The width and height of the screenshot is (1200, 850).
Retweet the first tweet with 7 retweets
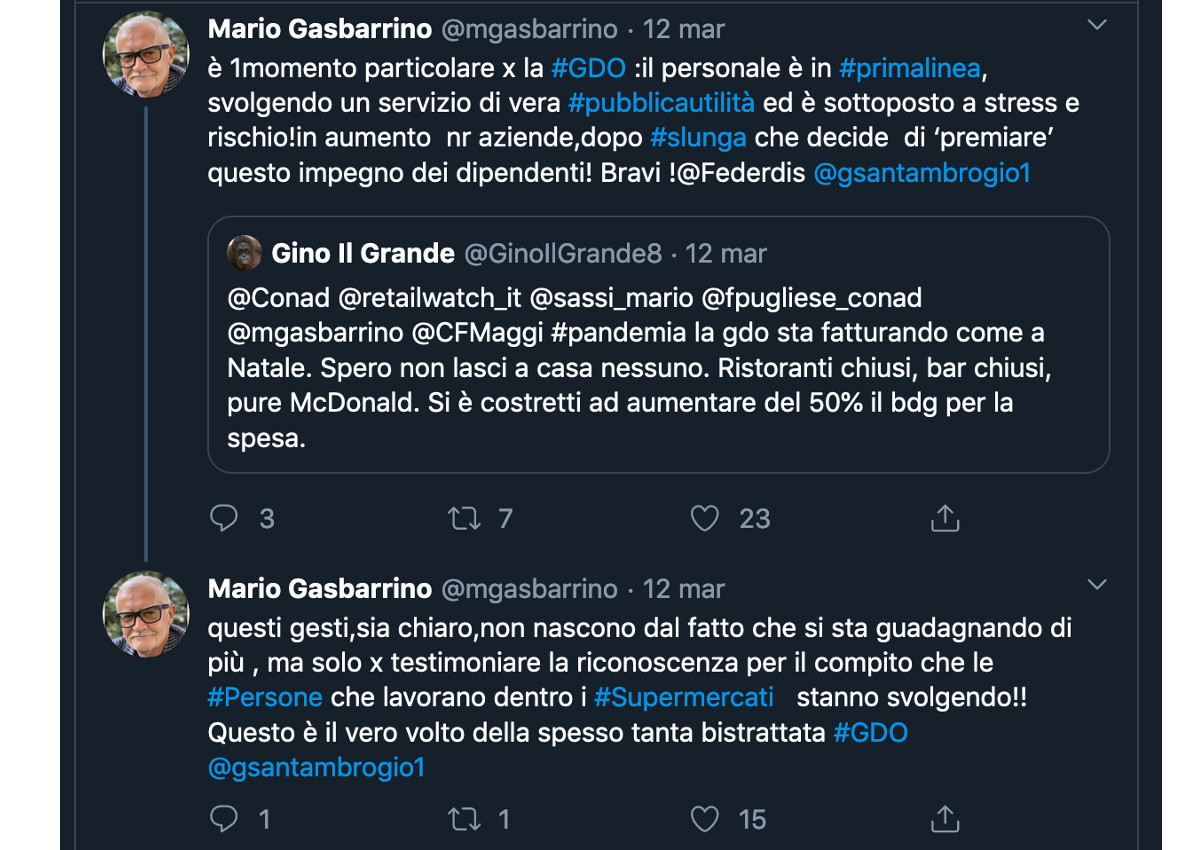point(464,518)
